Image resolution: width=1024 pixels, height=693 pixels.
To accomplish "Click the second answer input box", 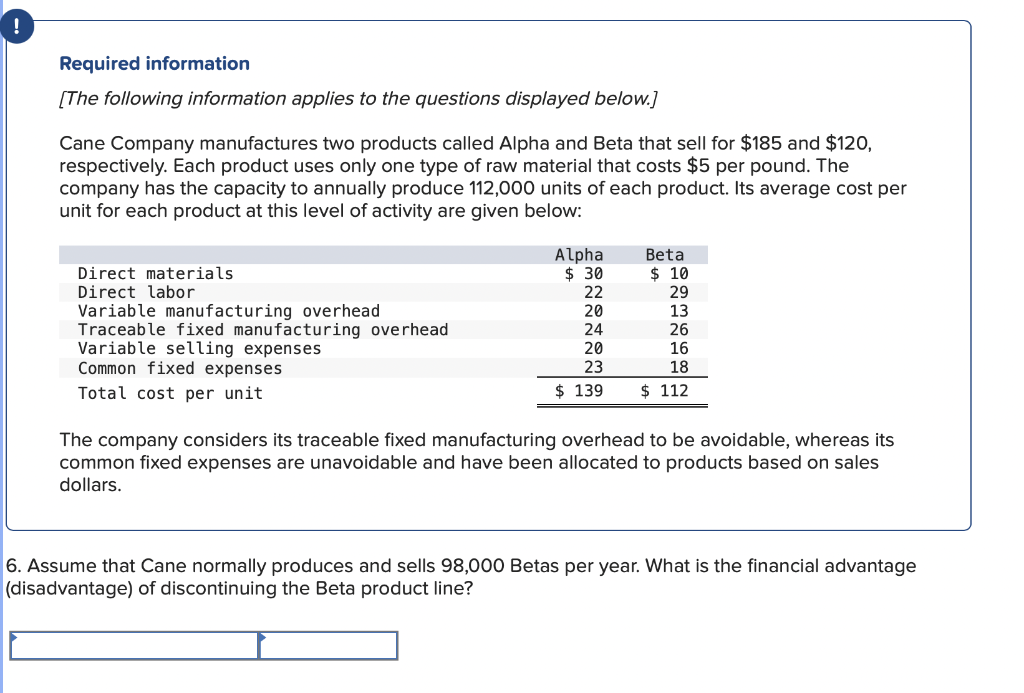I will 330,645.
